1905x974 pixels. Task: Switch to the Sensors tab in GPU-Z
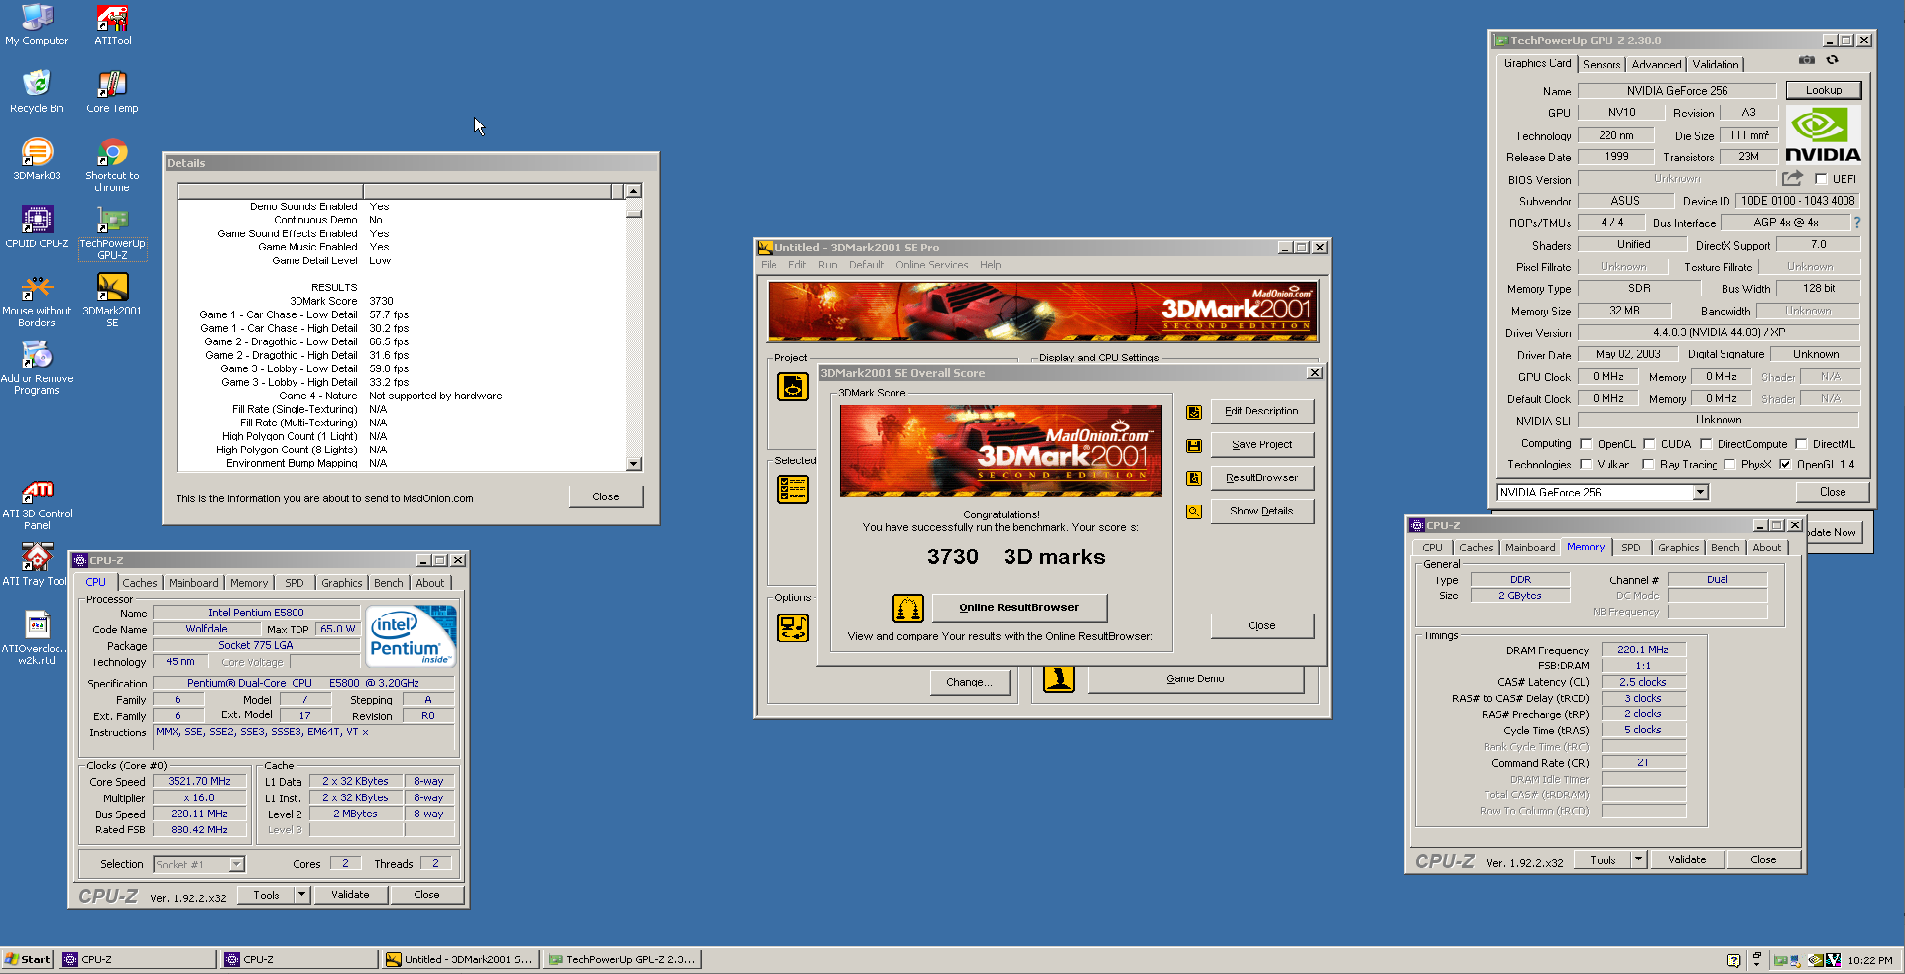point(1601,64)
